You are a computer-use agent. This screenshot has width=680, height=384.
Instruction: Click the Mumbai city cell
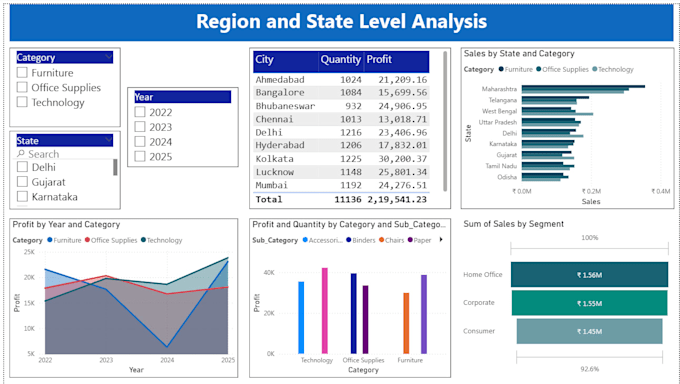coord(271,185)
